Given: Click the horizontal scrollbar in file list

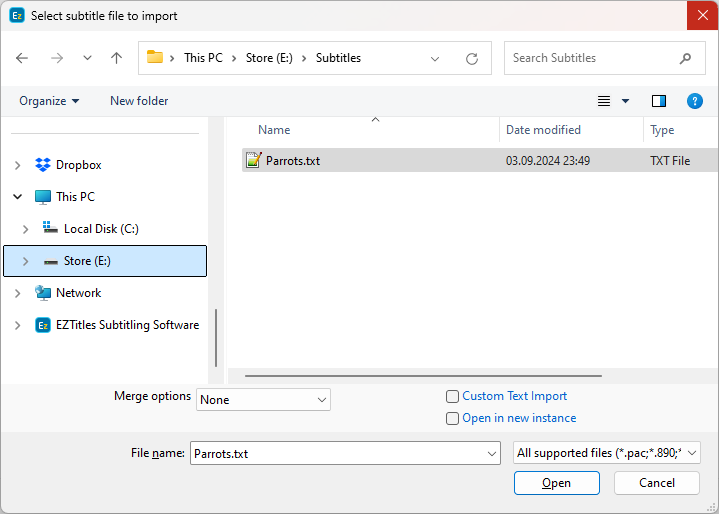Looking at the screenshot, I should (423, 376).
